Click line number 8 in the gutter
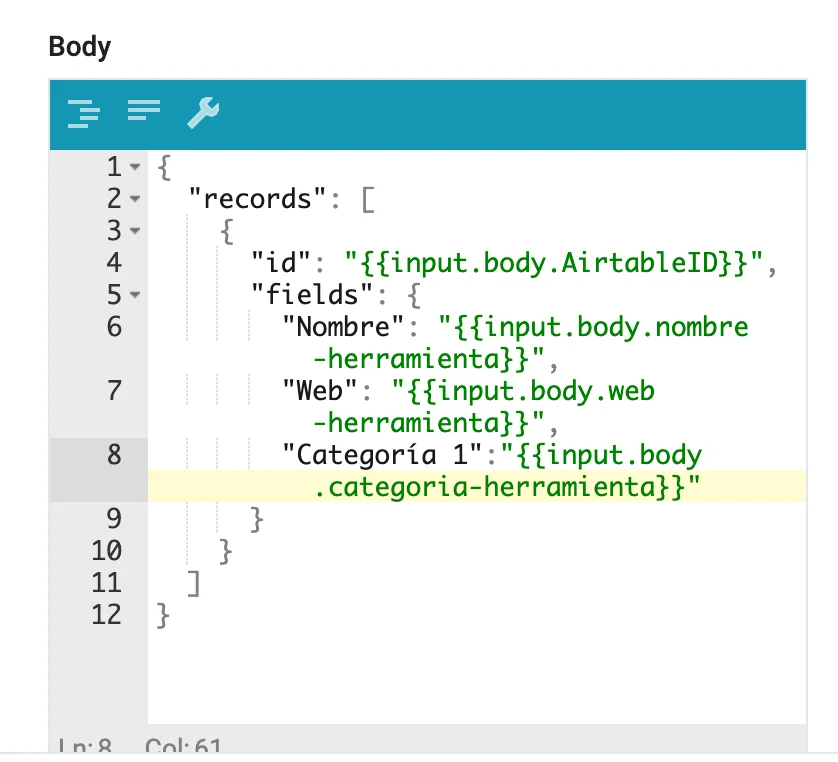 112,455
